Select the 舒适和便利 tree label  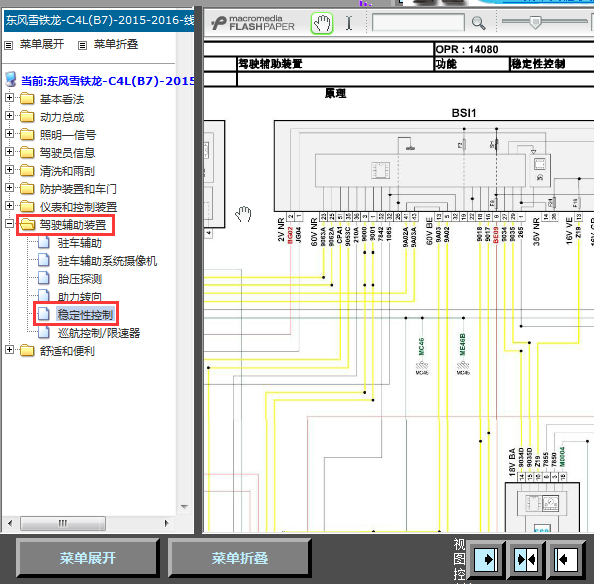(x=67, y=351)
